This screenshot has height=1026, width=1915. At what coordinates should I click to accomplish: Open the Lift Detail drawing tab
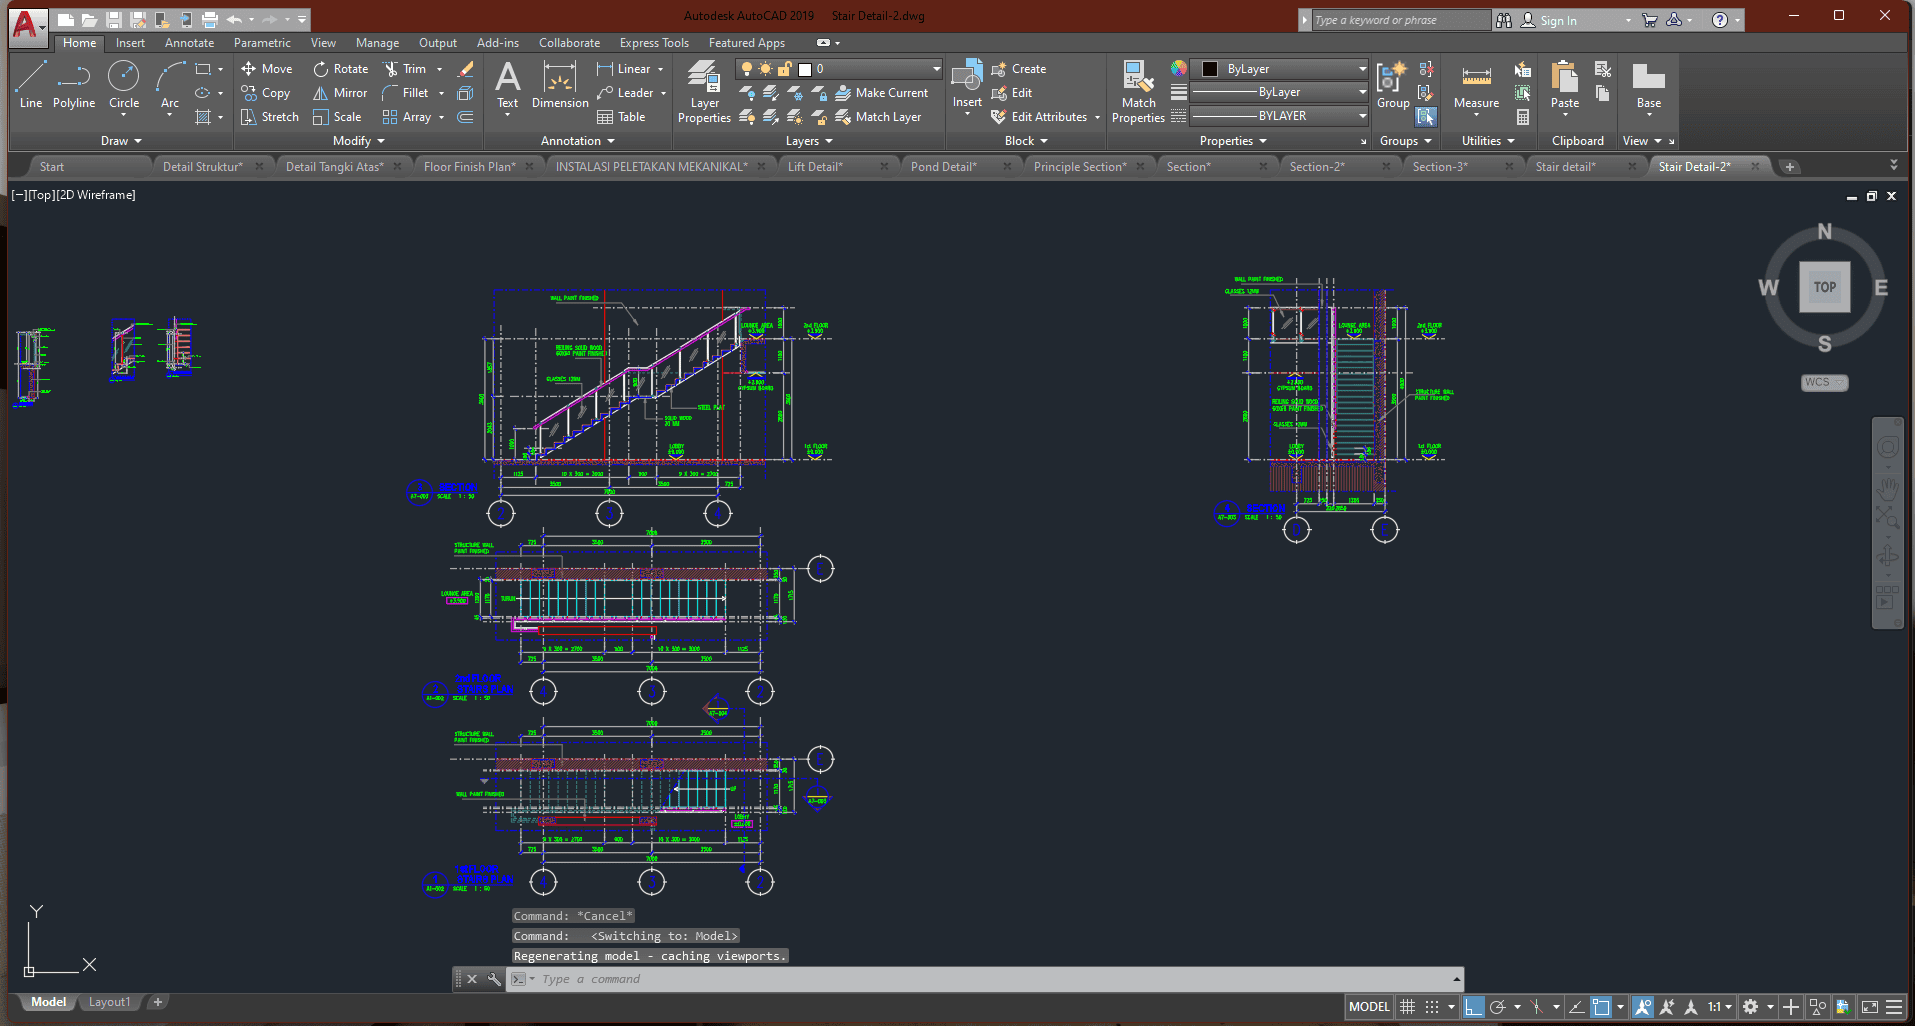tap(815, 167)
